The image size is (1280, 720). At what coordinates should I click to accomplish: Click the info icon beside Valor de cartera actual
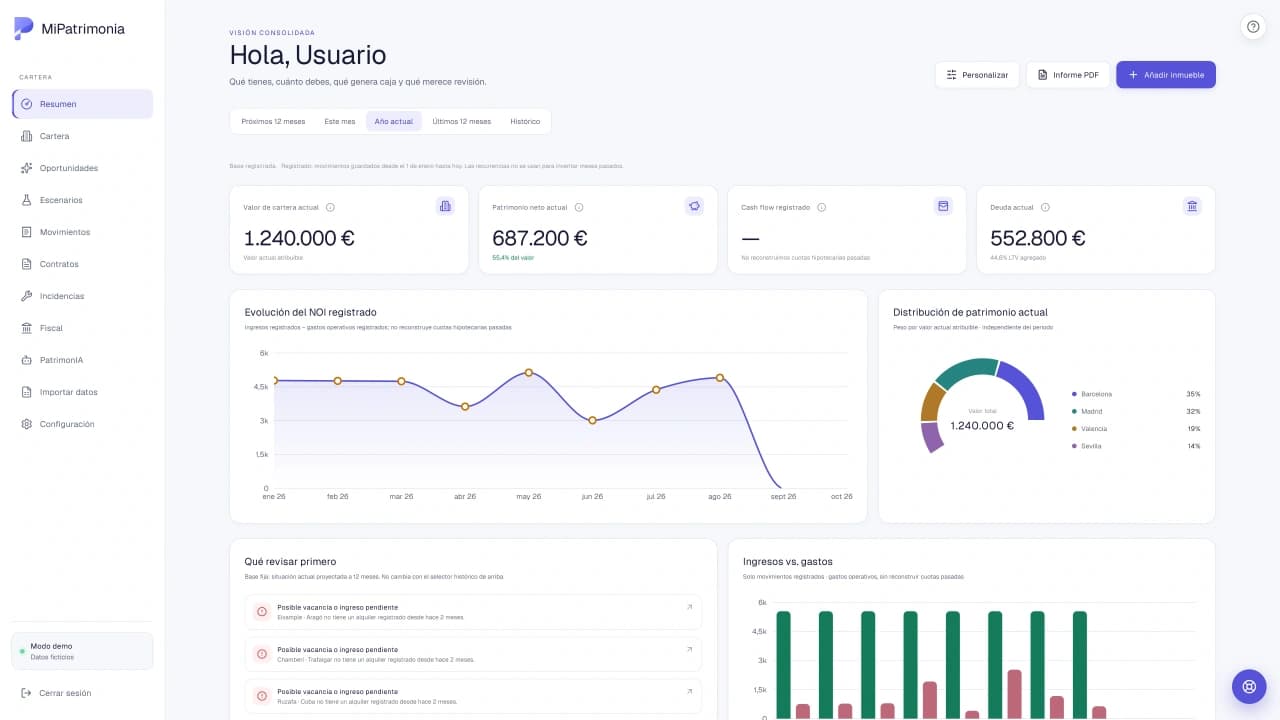click(330, 207)
